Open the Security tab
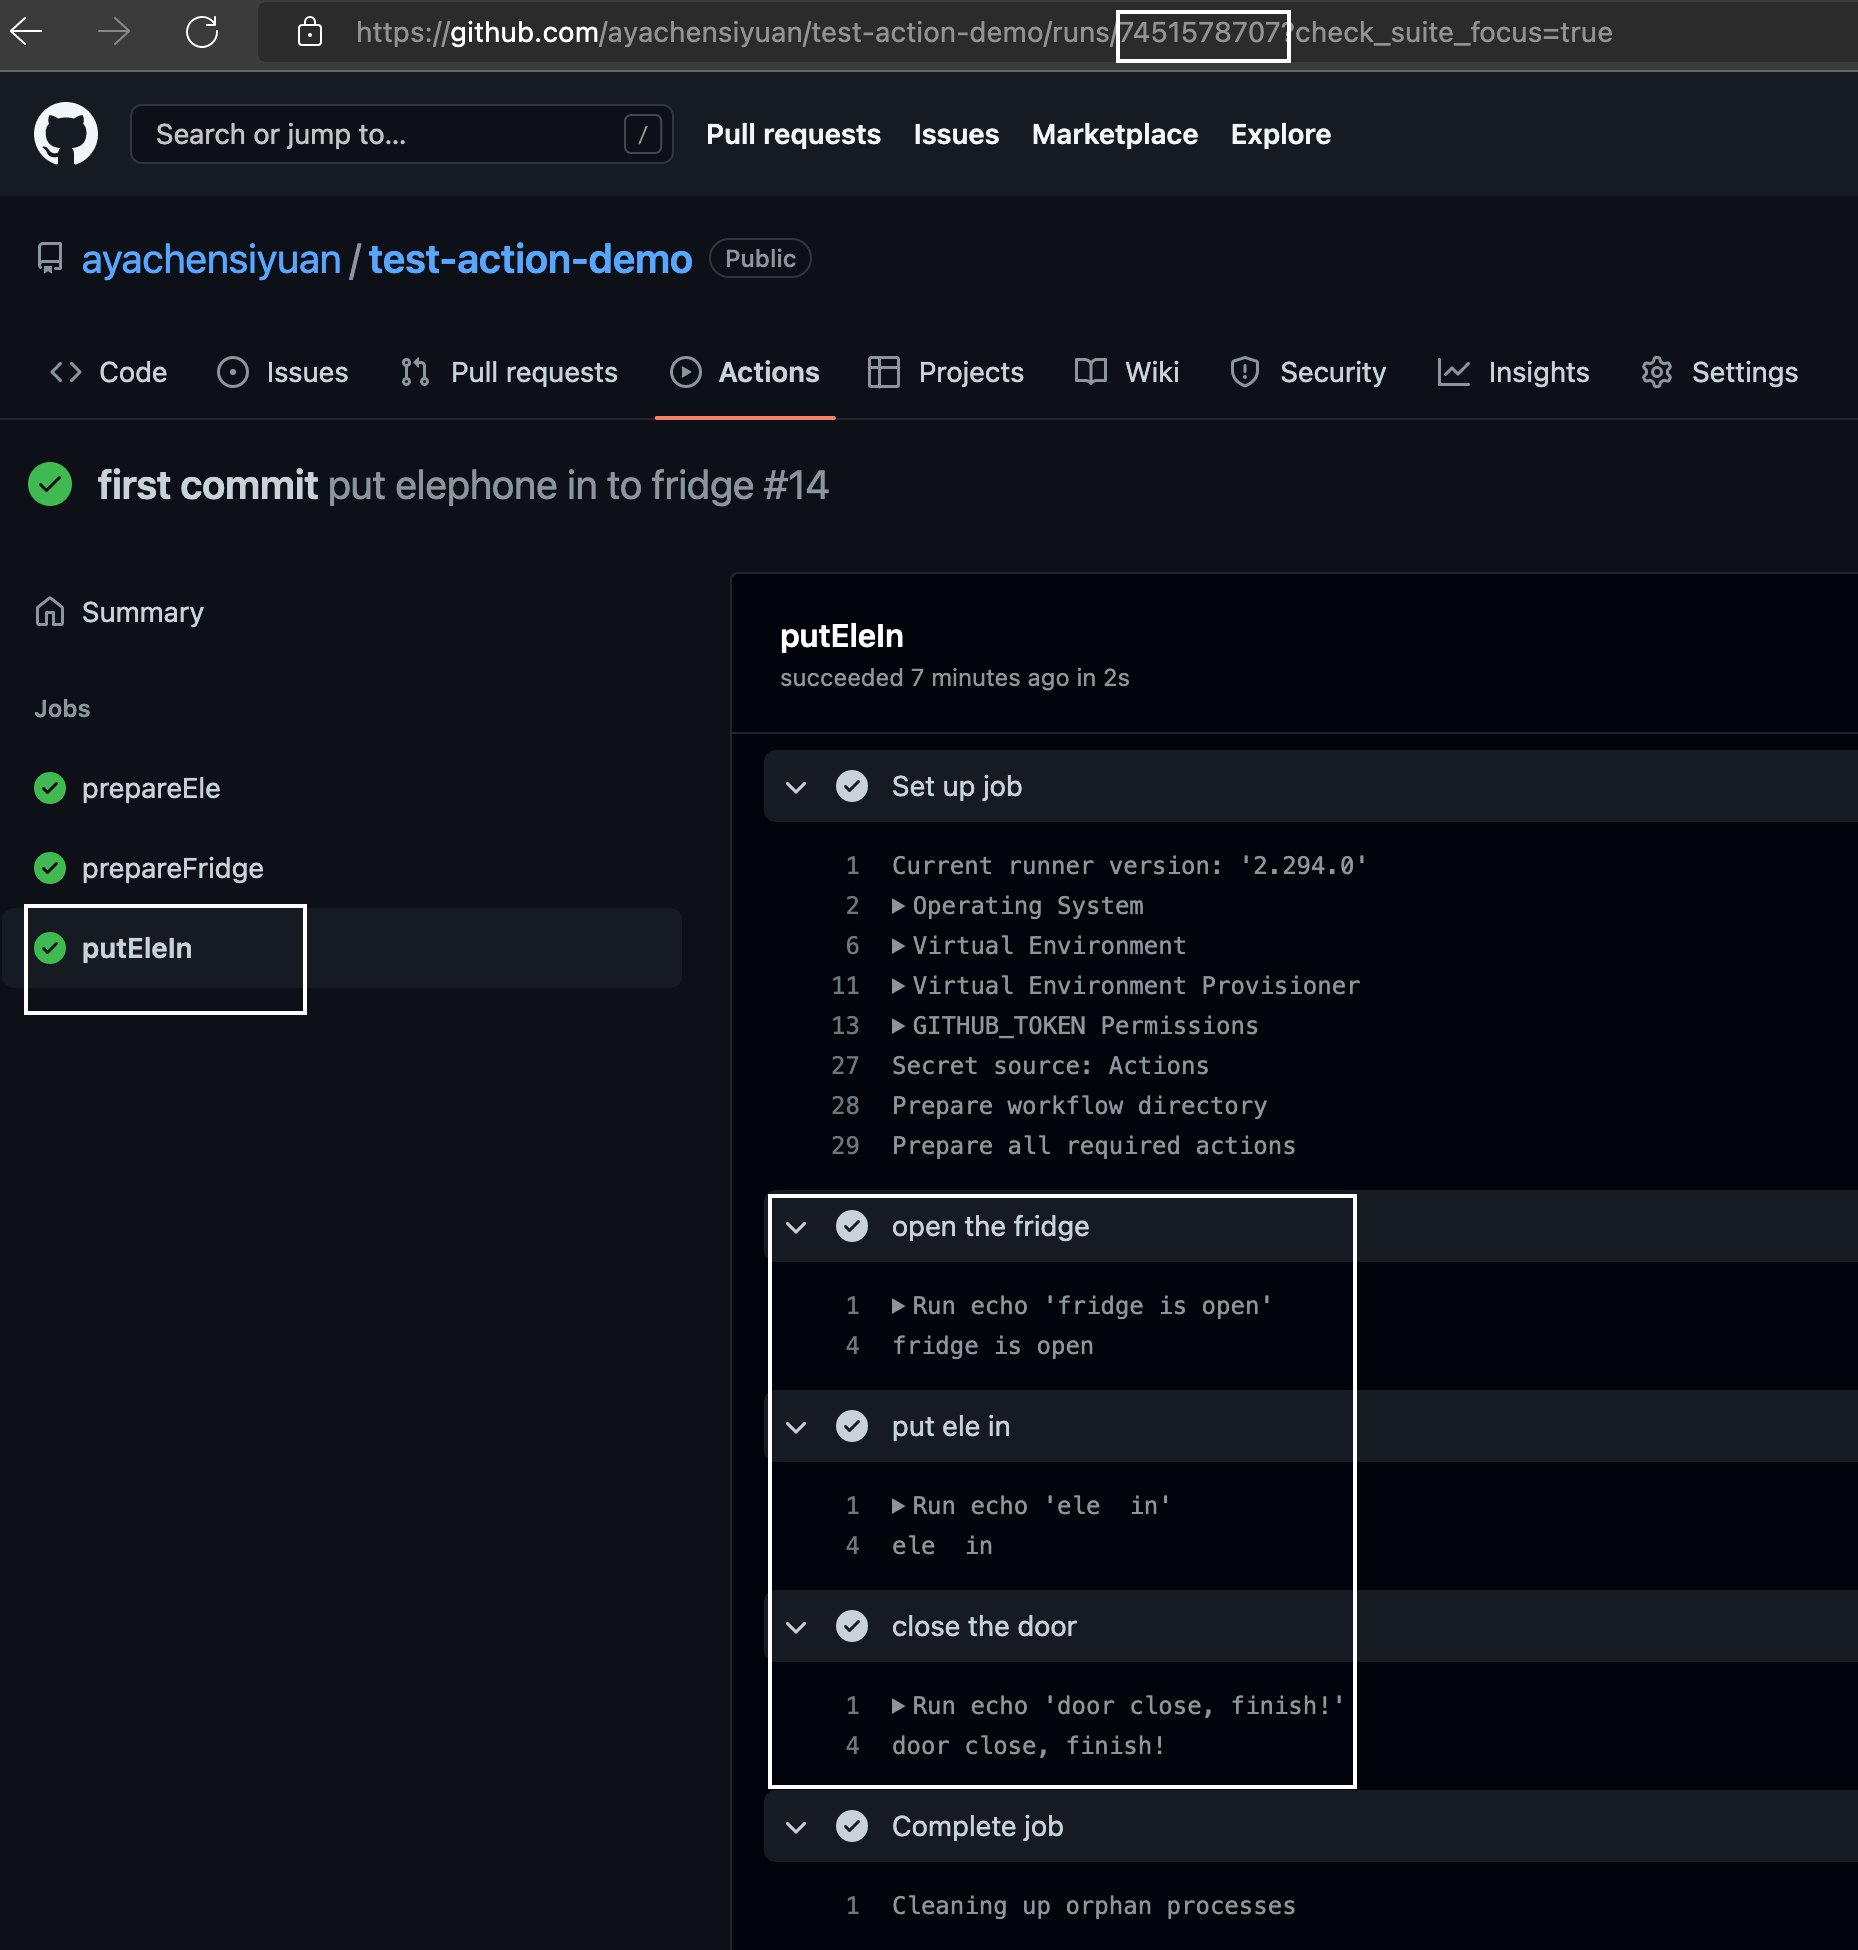This screenshot has height=1950, width=1858. pyautogui.click(x=1309, y=372)
